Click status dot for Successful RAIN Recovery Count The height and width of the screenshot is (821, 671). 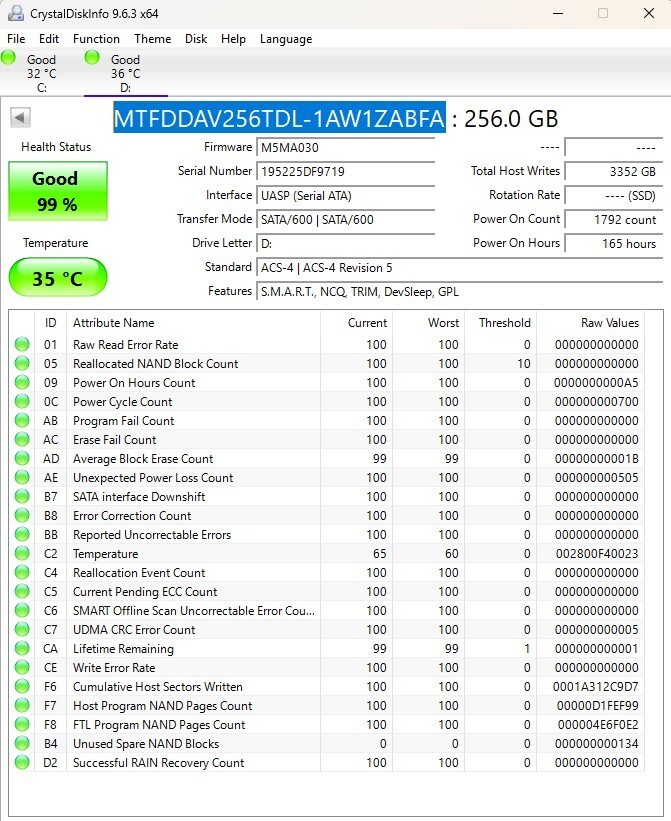click(22, 762)
